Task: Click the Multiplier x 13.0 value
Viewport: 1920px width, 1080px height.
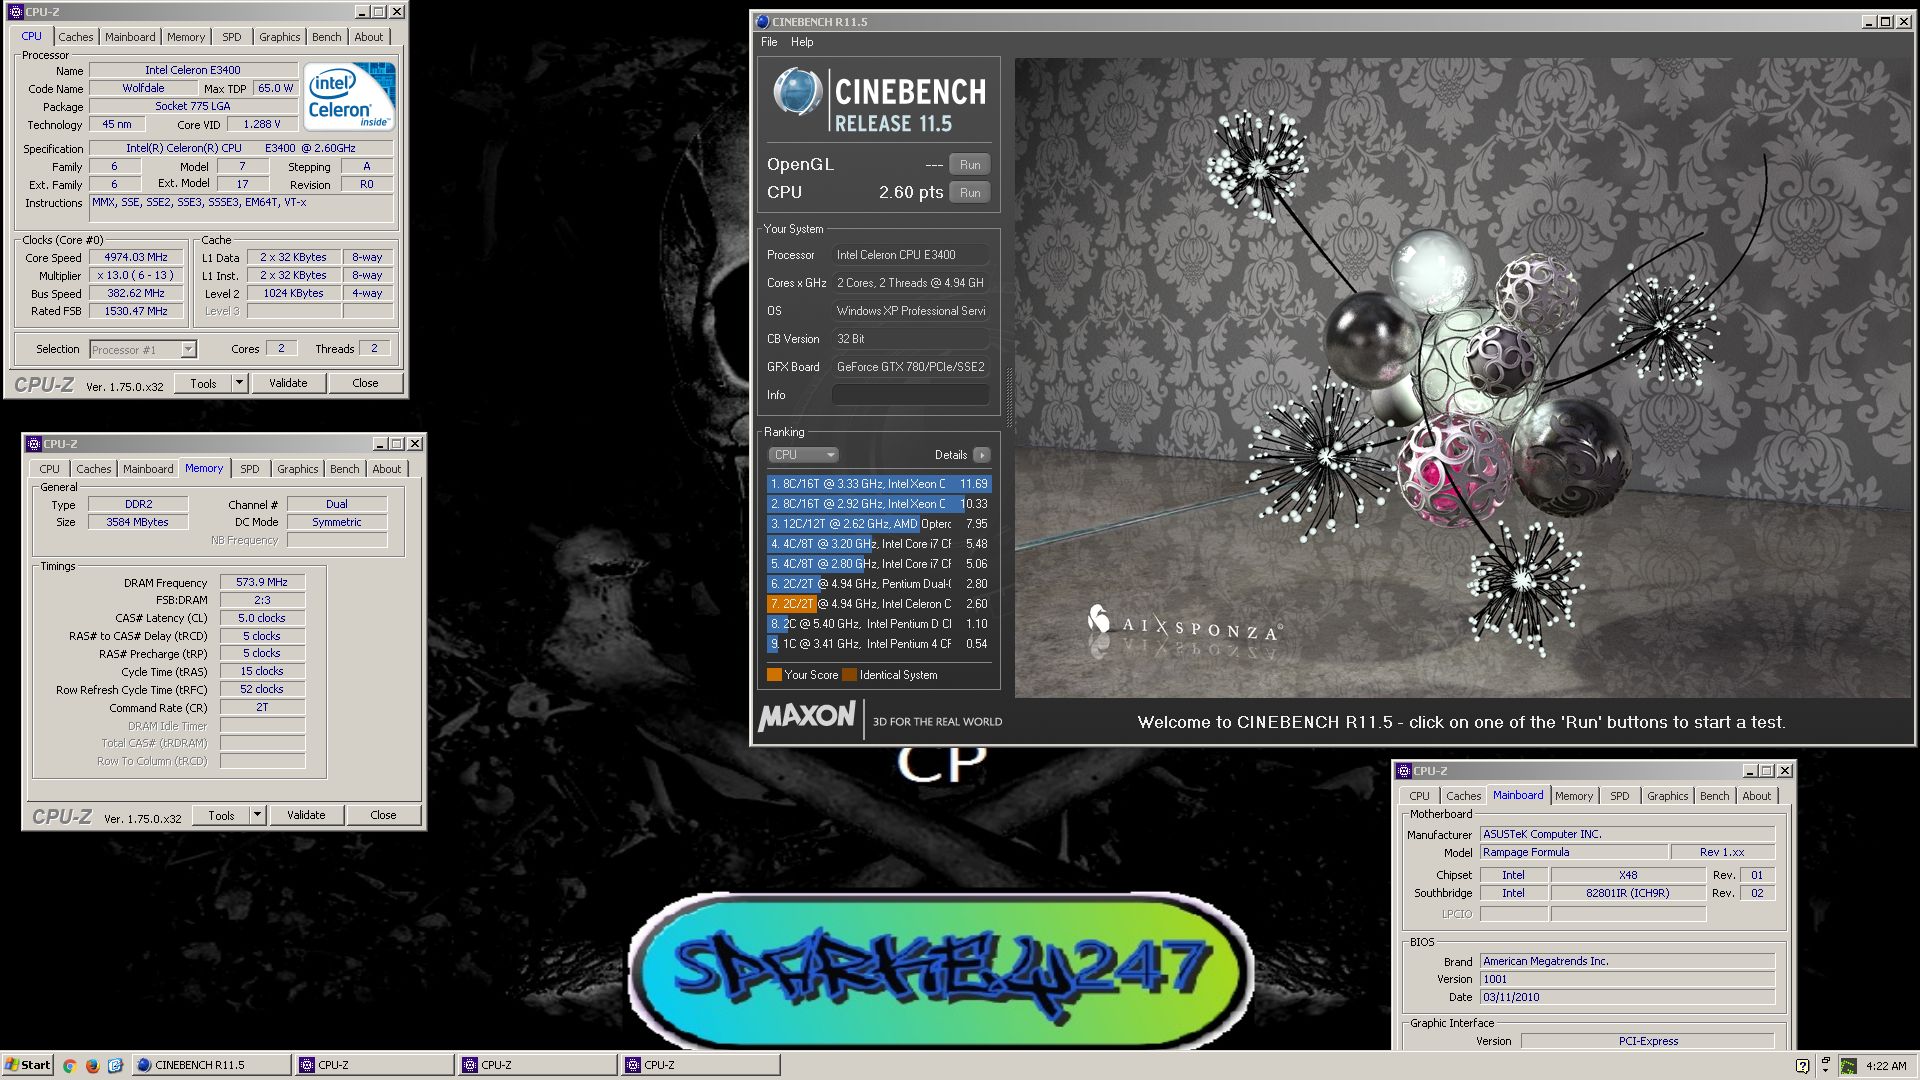Action: (x=136, y=276)
